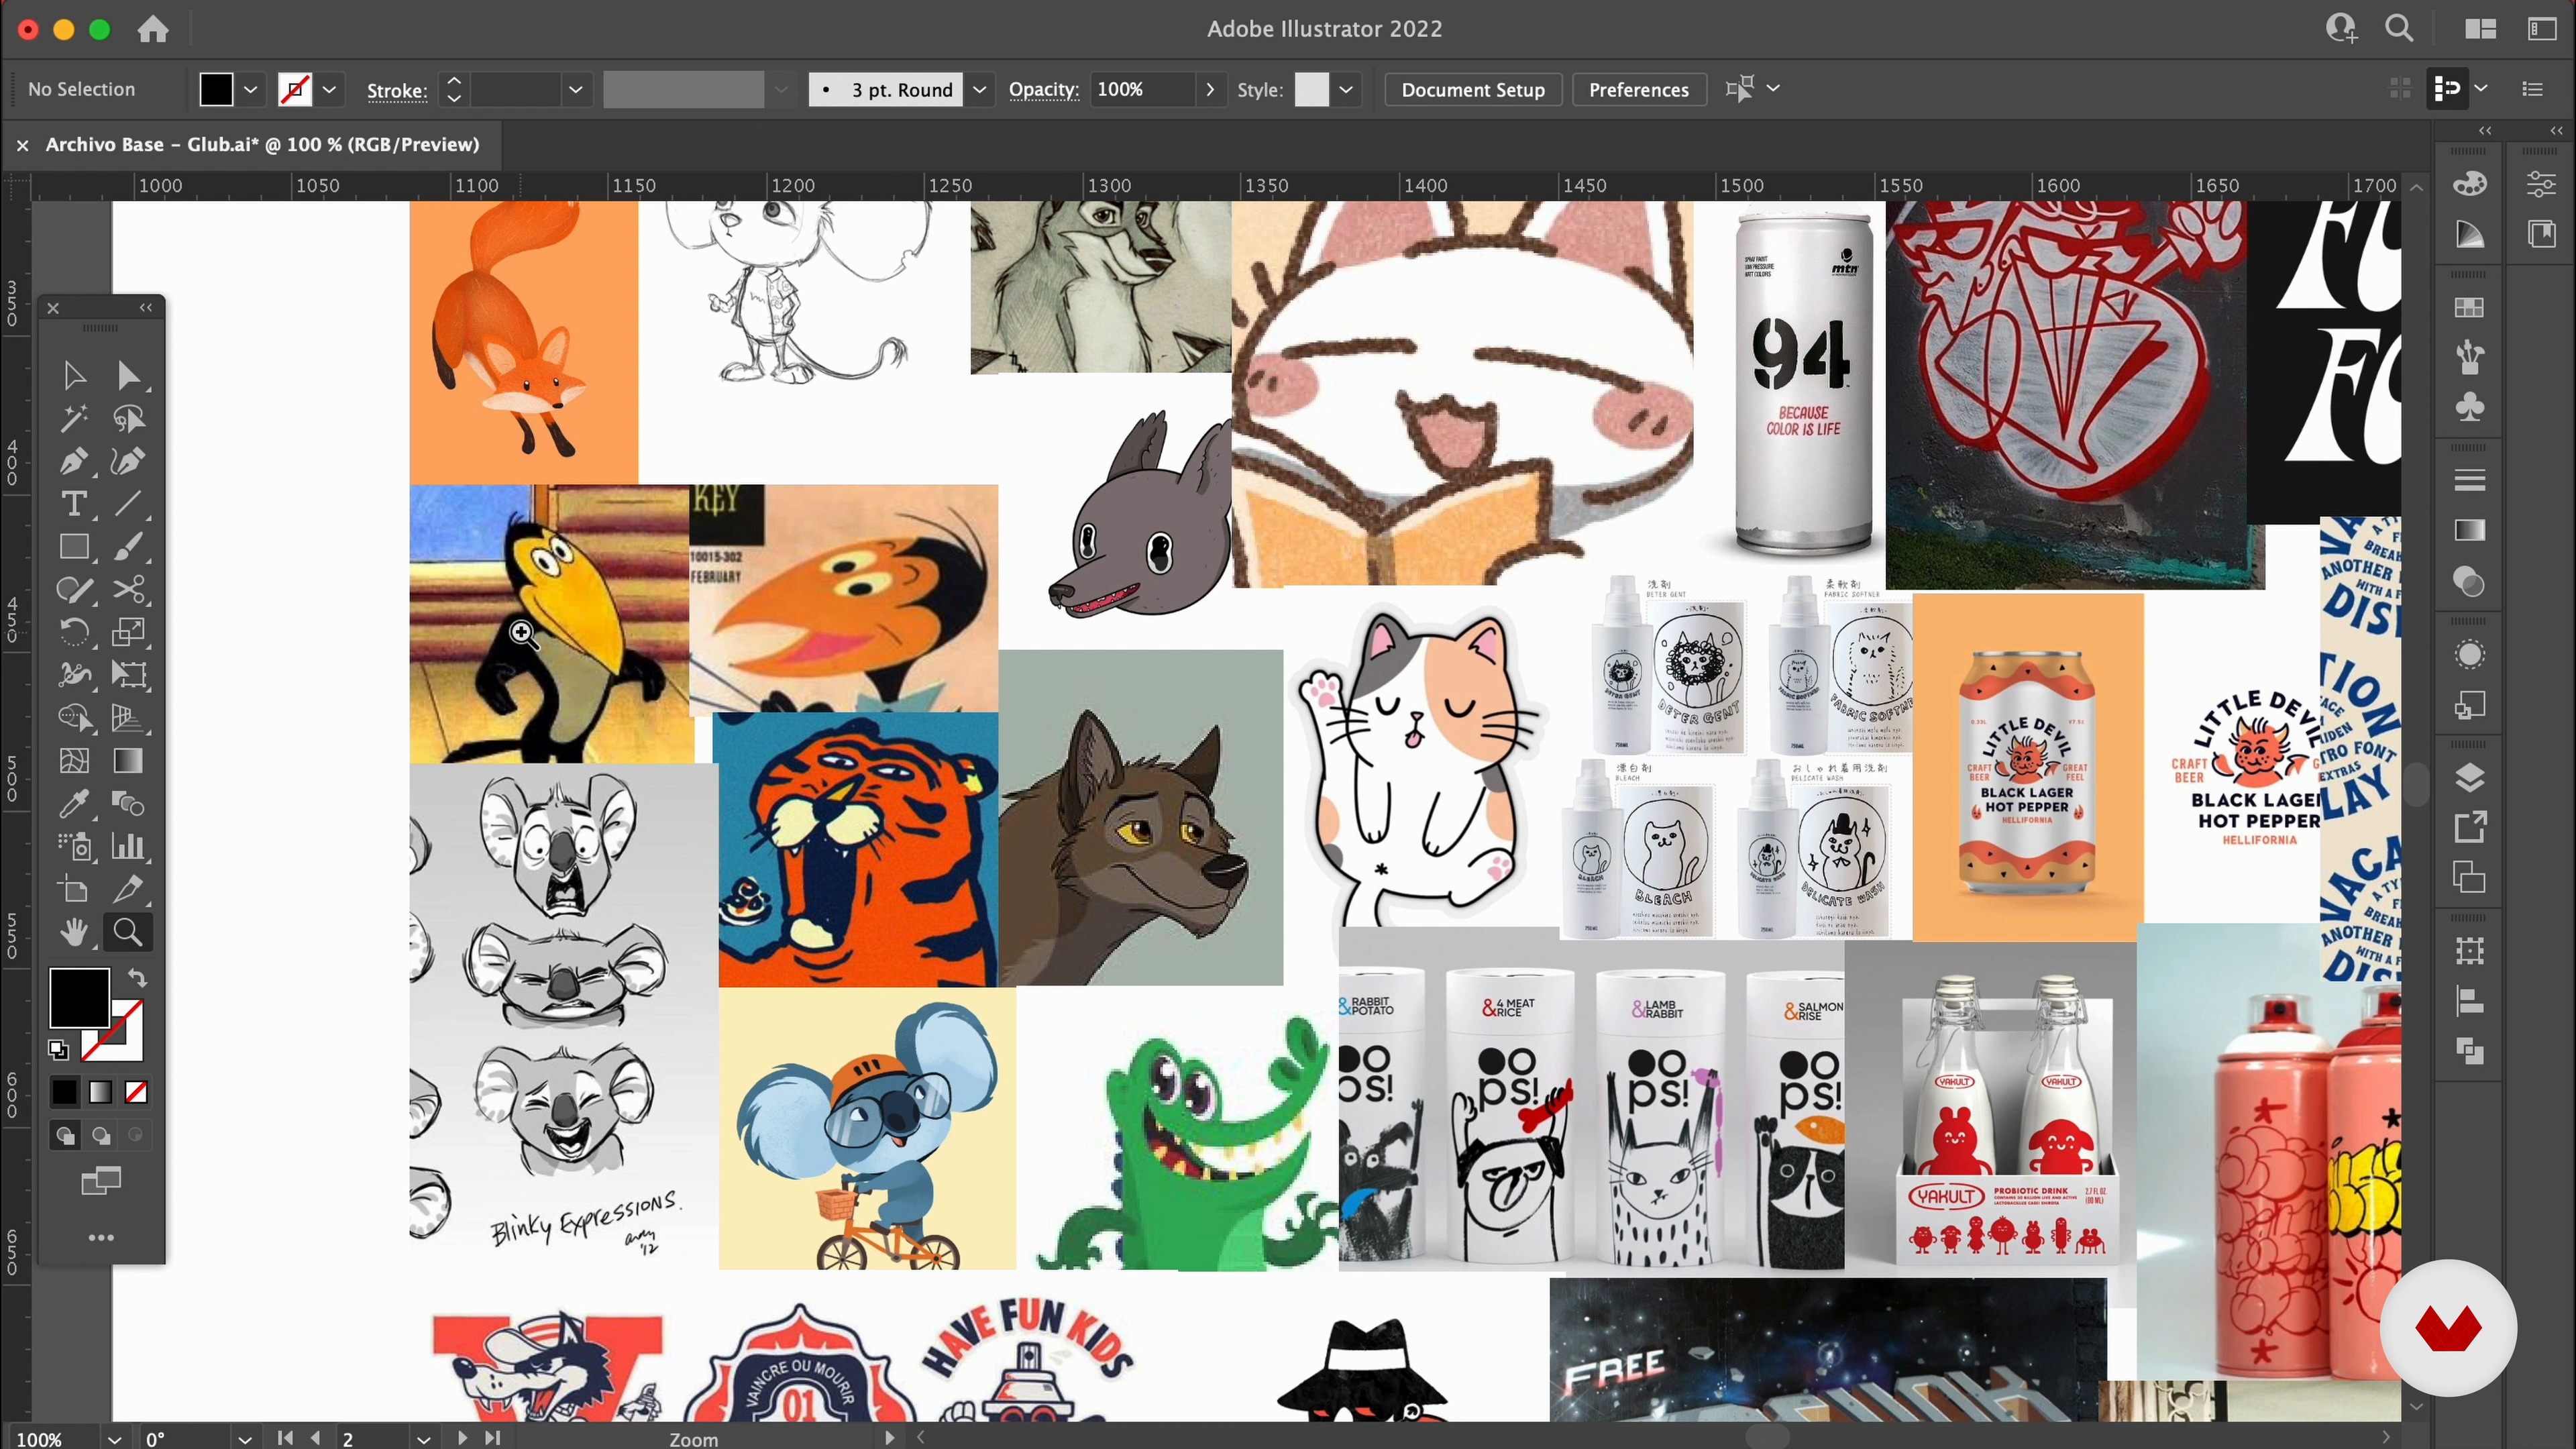Open fill color dropdown in control bar
The image size is (2576, 1449).
(x=250, y=89)
